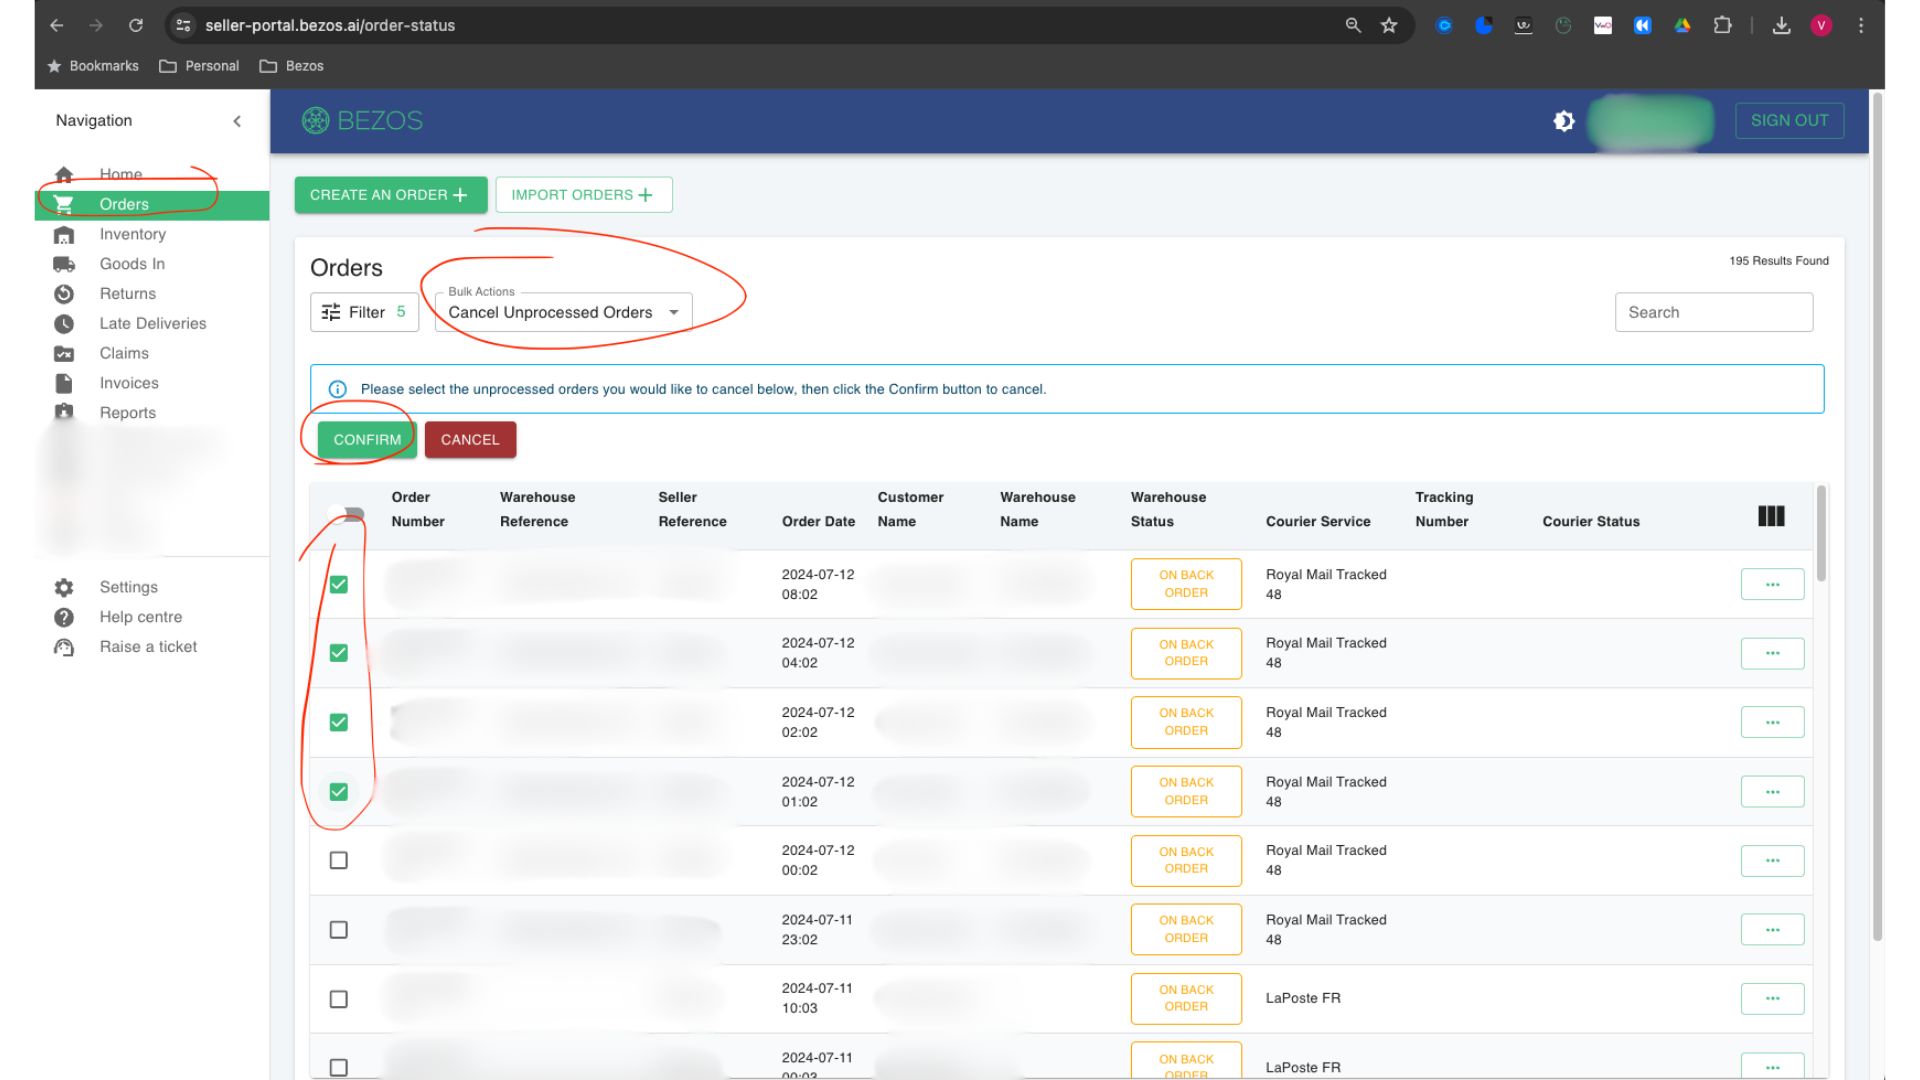Open actions menu for 01:02 order
This screenshot has width=1920, height=1080.
click(x=1772, y=792)
